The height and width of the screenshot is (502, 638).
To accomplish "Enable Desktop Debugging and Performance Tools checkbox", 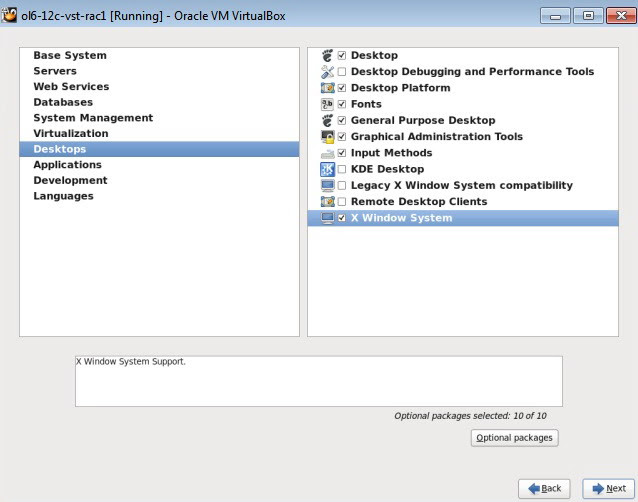I will [x=342, y=72].
